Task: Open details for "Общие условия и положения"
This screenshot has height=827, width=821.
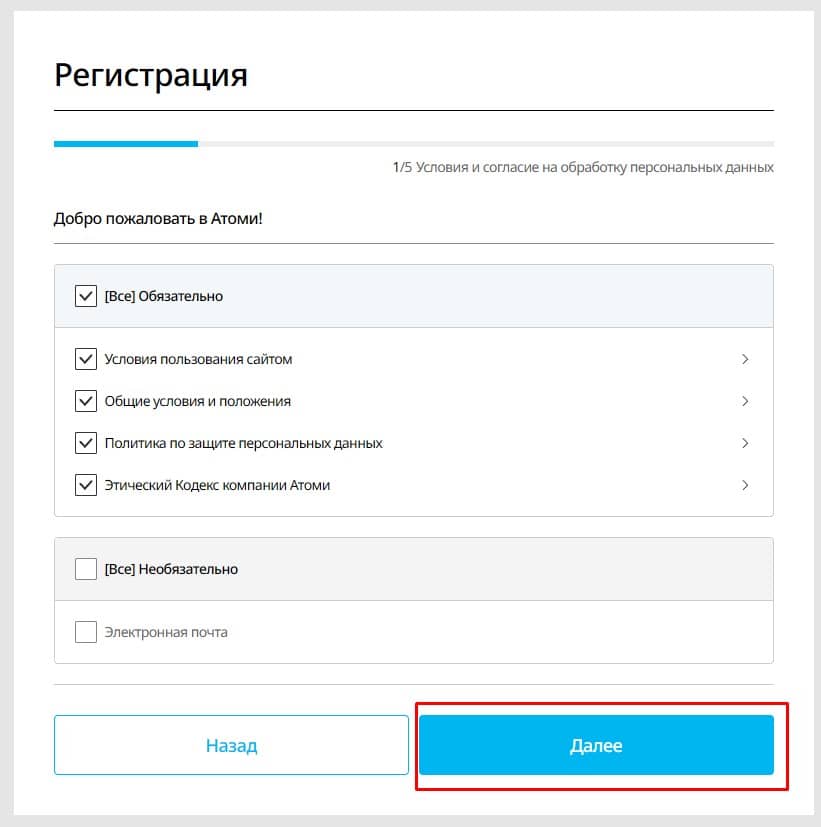Action: click(x=745, y=400)
